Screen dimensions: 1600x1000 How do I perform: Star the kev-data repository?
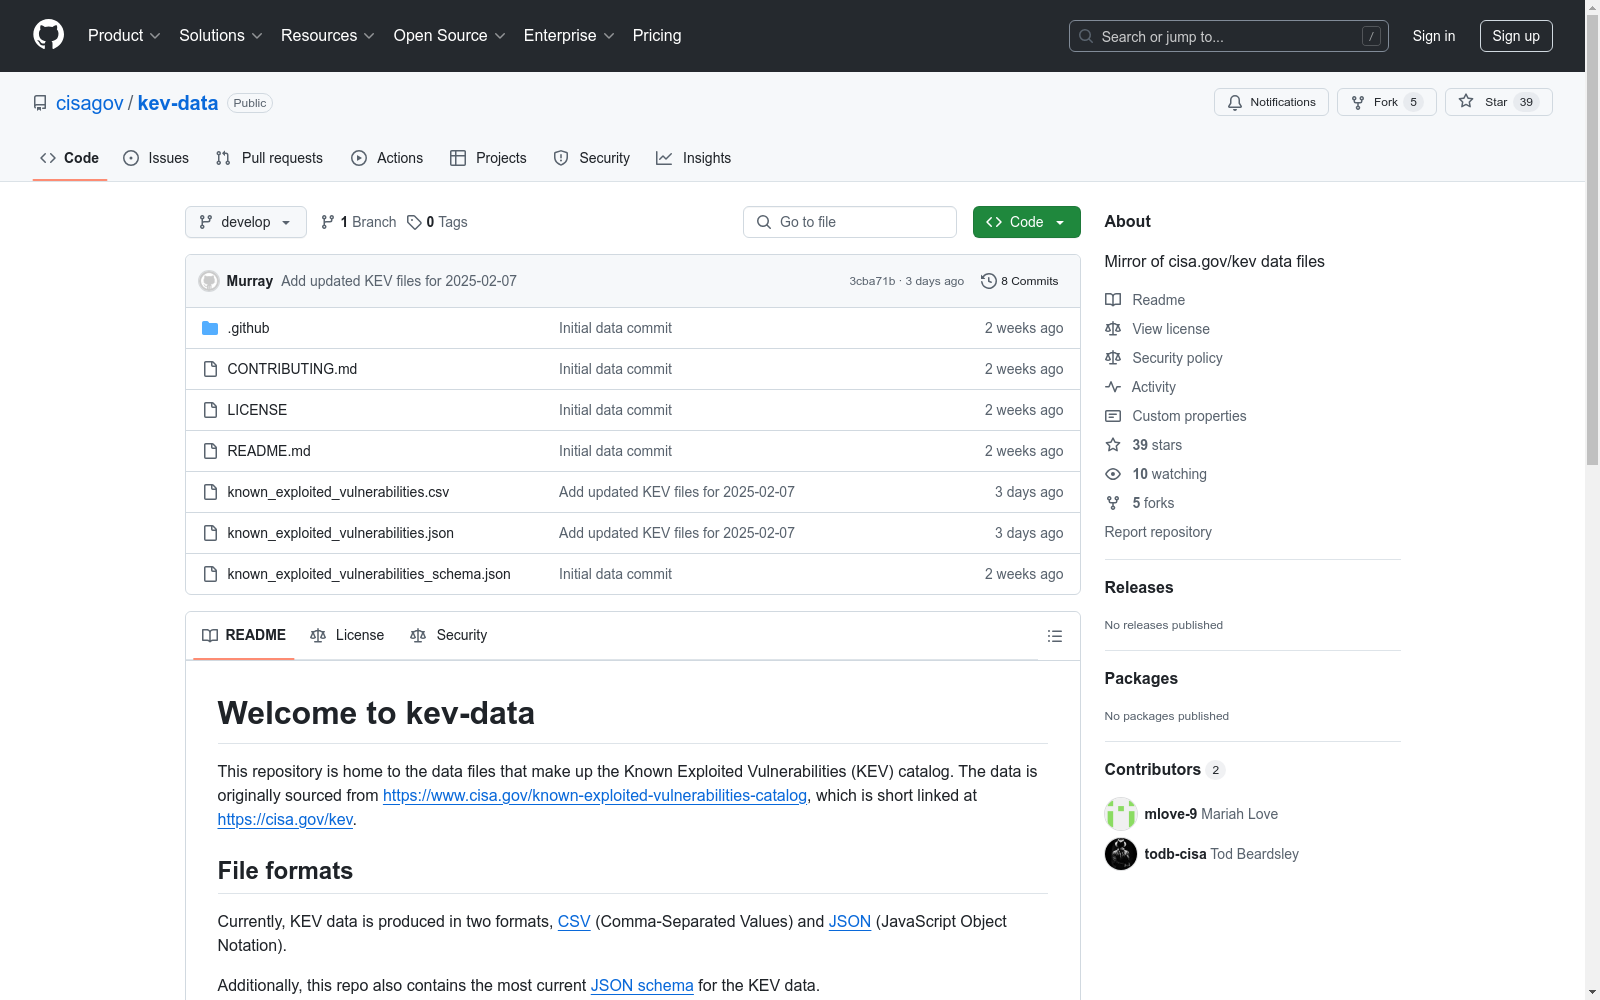(1498, 102)
